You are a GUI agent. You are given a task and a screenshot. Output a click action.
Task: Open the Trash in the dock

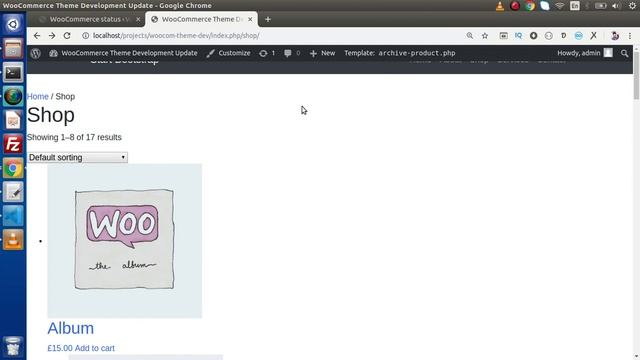pyautogui.click(x=13, y=346)
